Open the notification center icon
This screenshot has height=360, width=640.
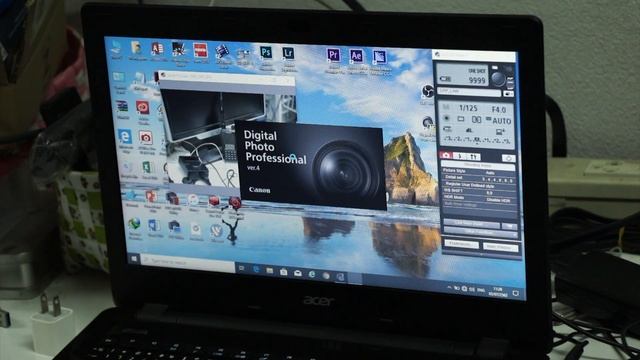[516, 293]
